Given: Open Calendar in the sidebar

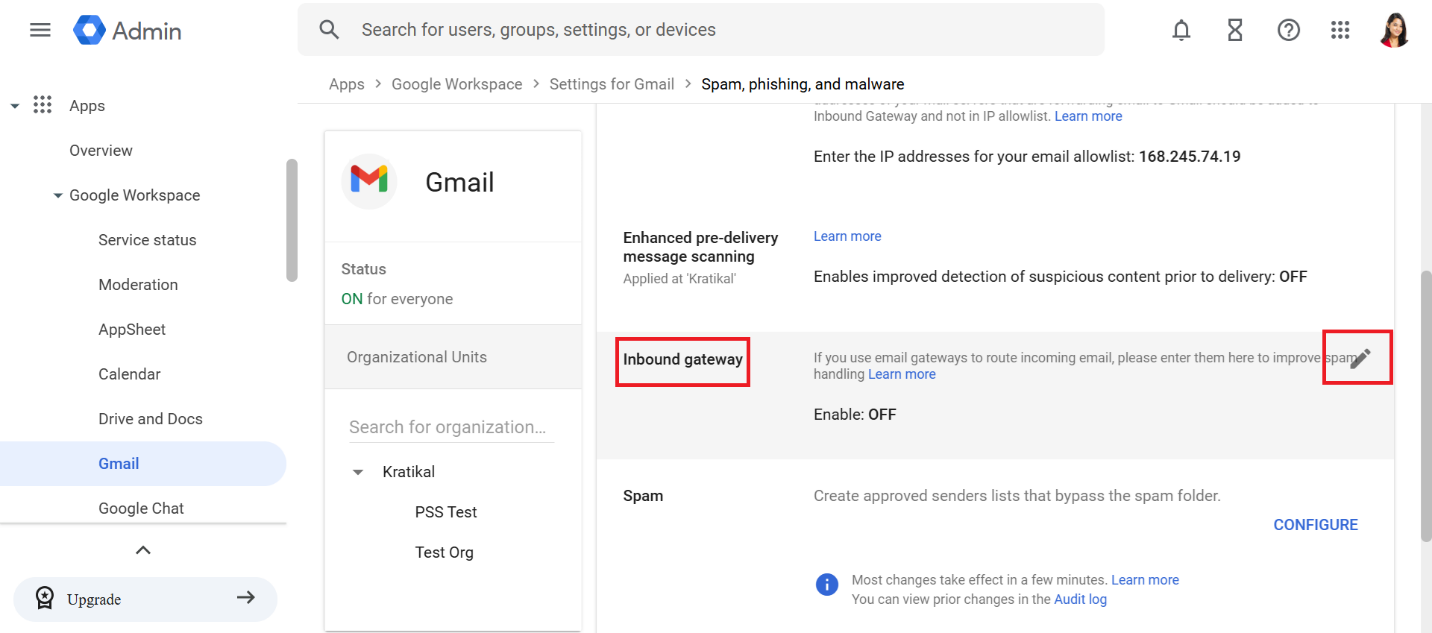Looking at the screenshot, I should [129, 374].
